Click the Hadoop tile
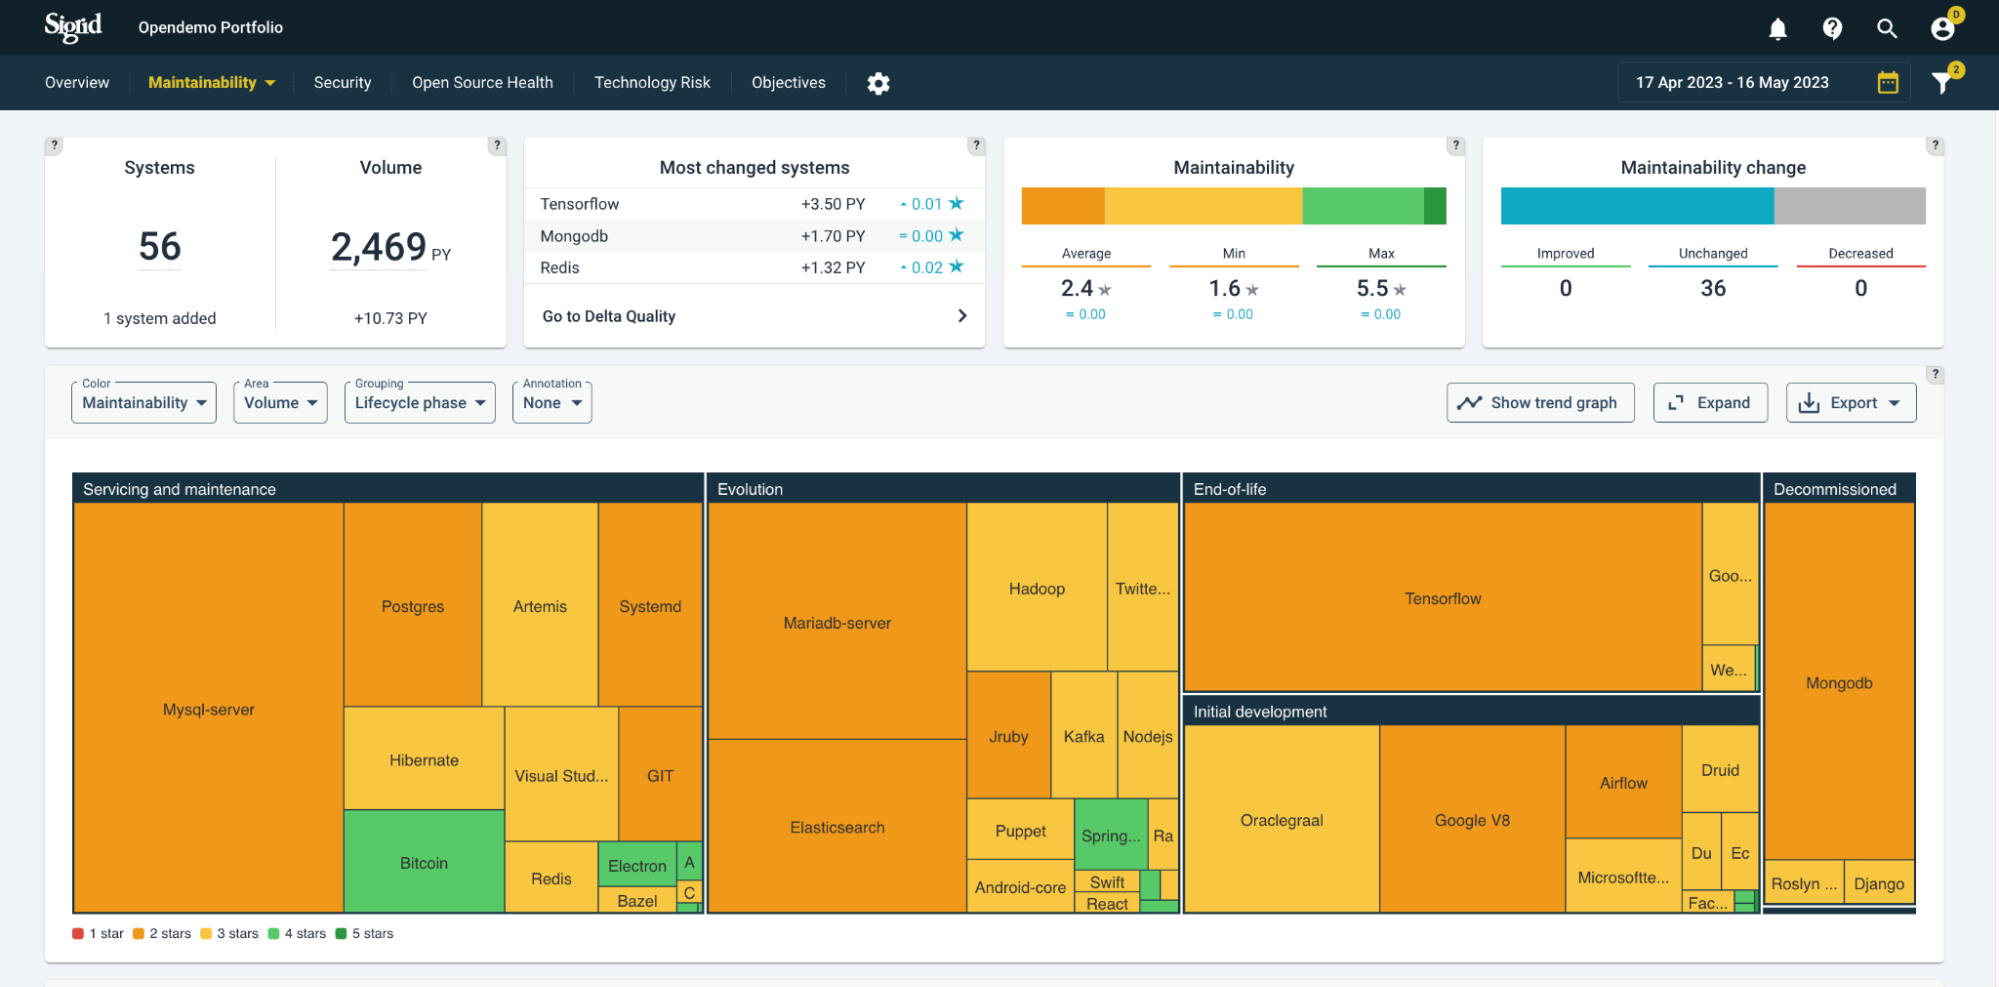The height and width of the screenshot is (987, 1999). pyautogui.click(x=1036, y=588)
